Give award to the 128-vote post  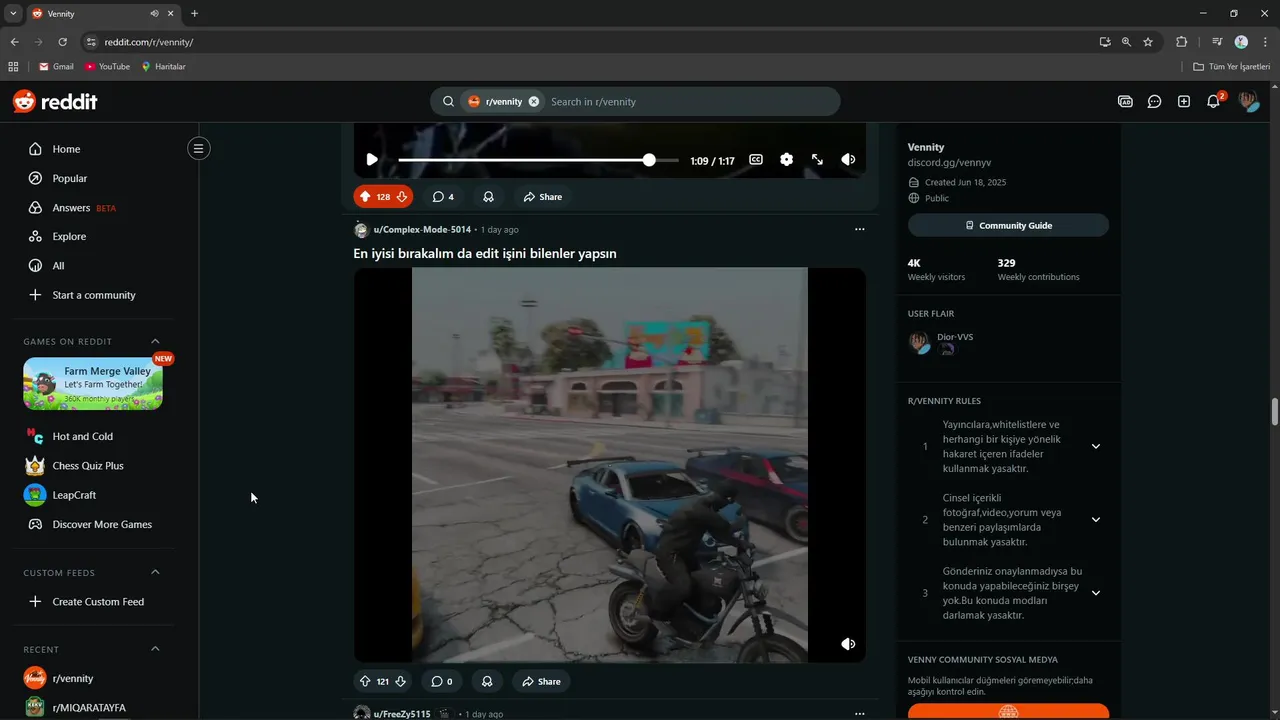488,197
